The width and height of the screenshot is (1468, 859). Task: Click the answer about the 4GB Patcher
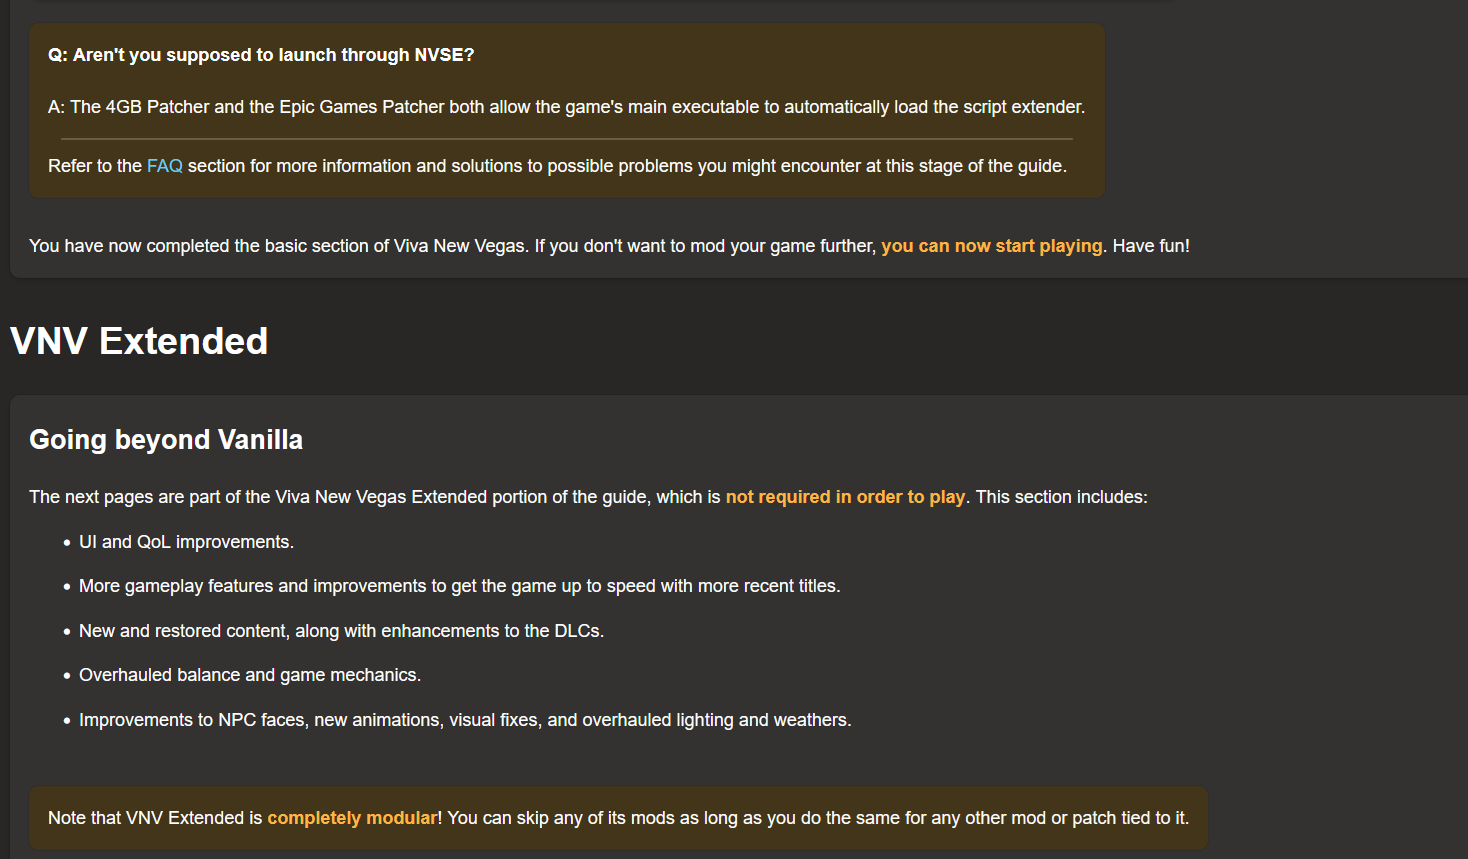[566, 107]
